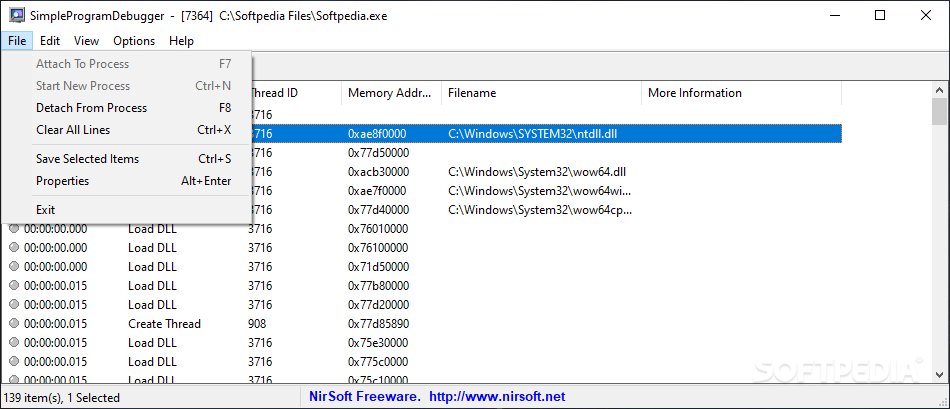950x409 pixels.
Task: Click the grey event icon of row 0x75e30000
Action: (x=15, y=342)
